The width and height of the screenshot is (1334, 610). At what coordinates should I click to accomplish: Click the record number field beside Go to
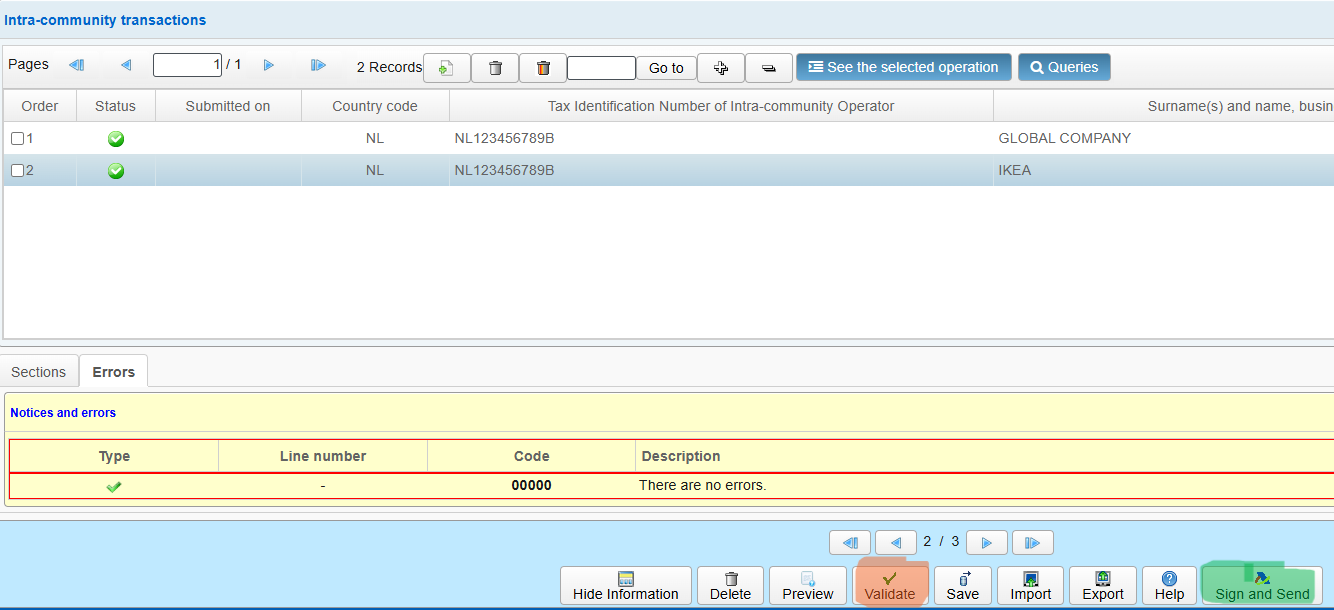coord(601,68)
